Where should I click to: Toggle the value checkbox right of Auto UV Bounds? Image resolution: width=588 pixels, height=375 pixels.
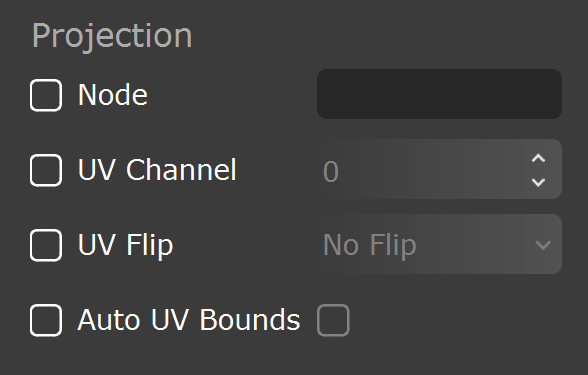(x=333, y=320)
